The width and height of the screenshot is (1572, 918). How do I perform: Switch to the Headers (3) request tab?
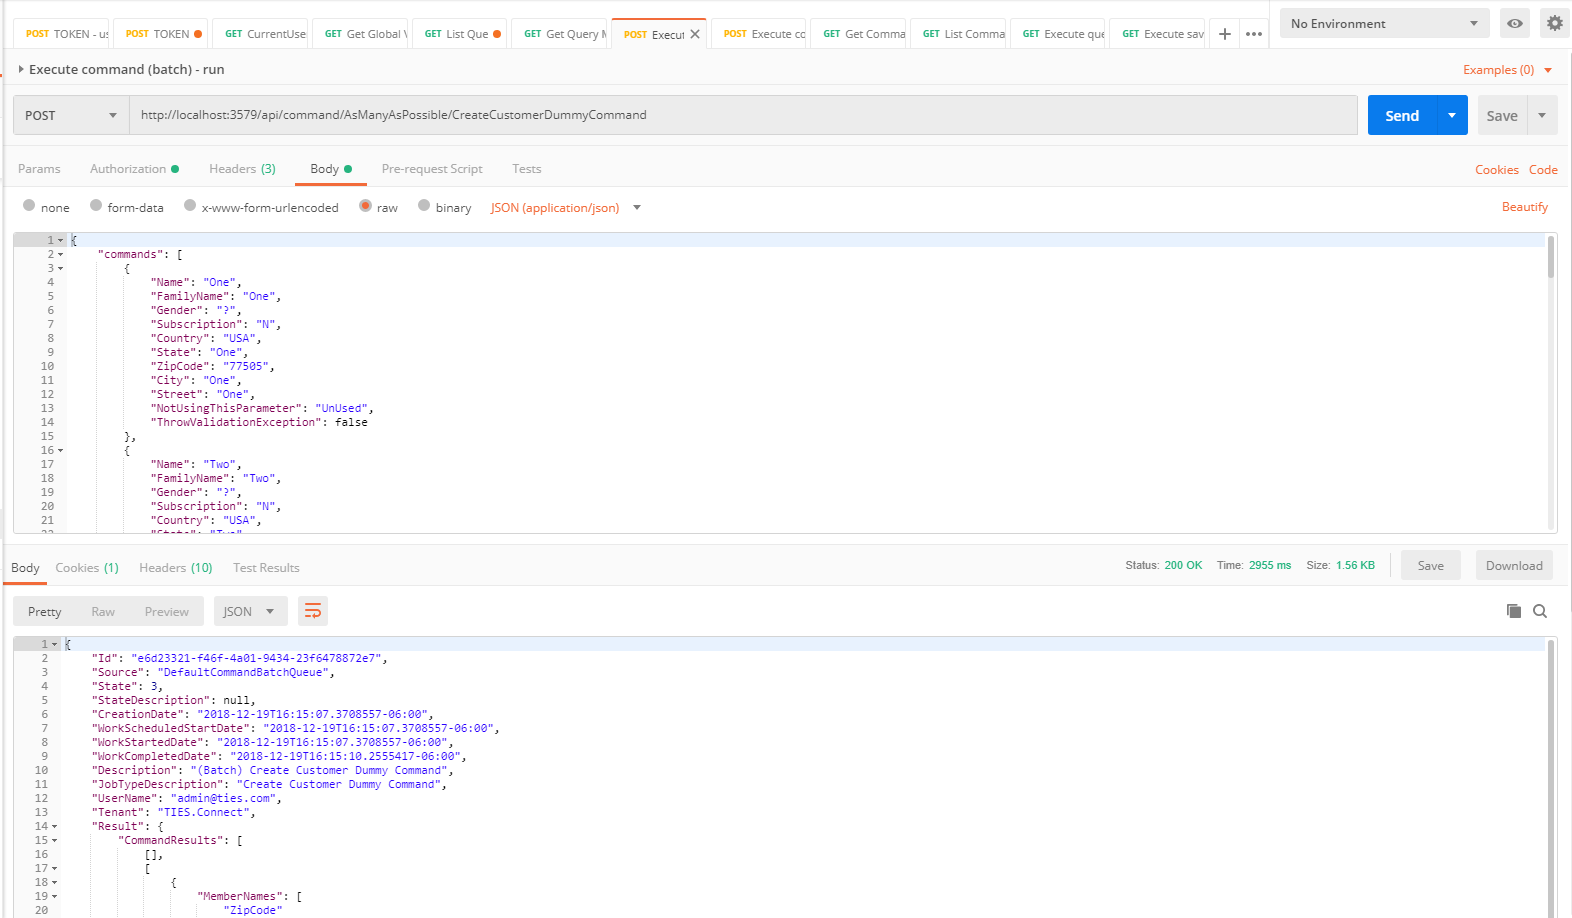click(x=242, y=169)
